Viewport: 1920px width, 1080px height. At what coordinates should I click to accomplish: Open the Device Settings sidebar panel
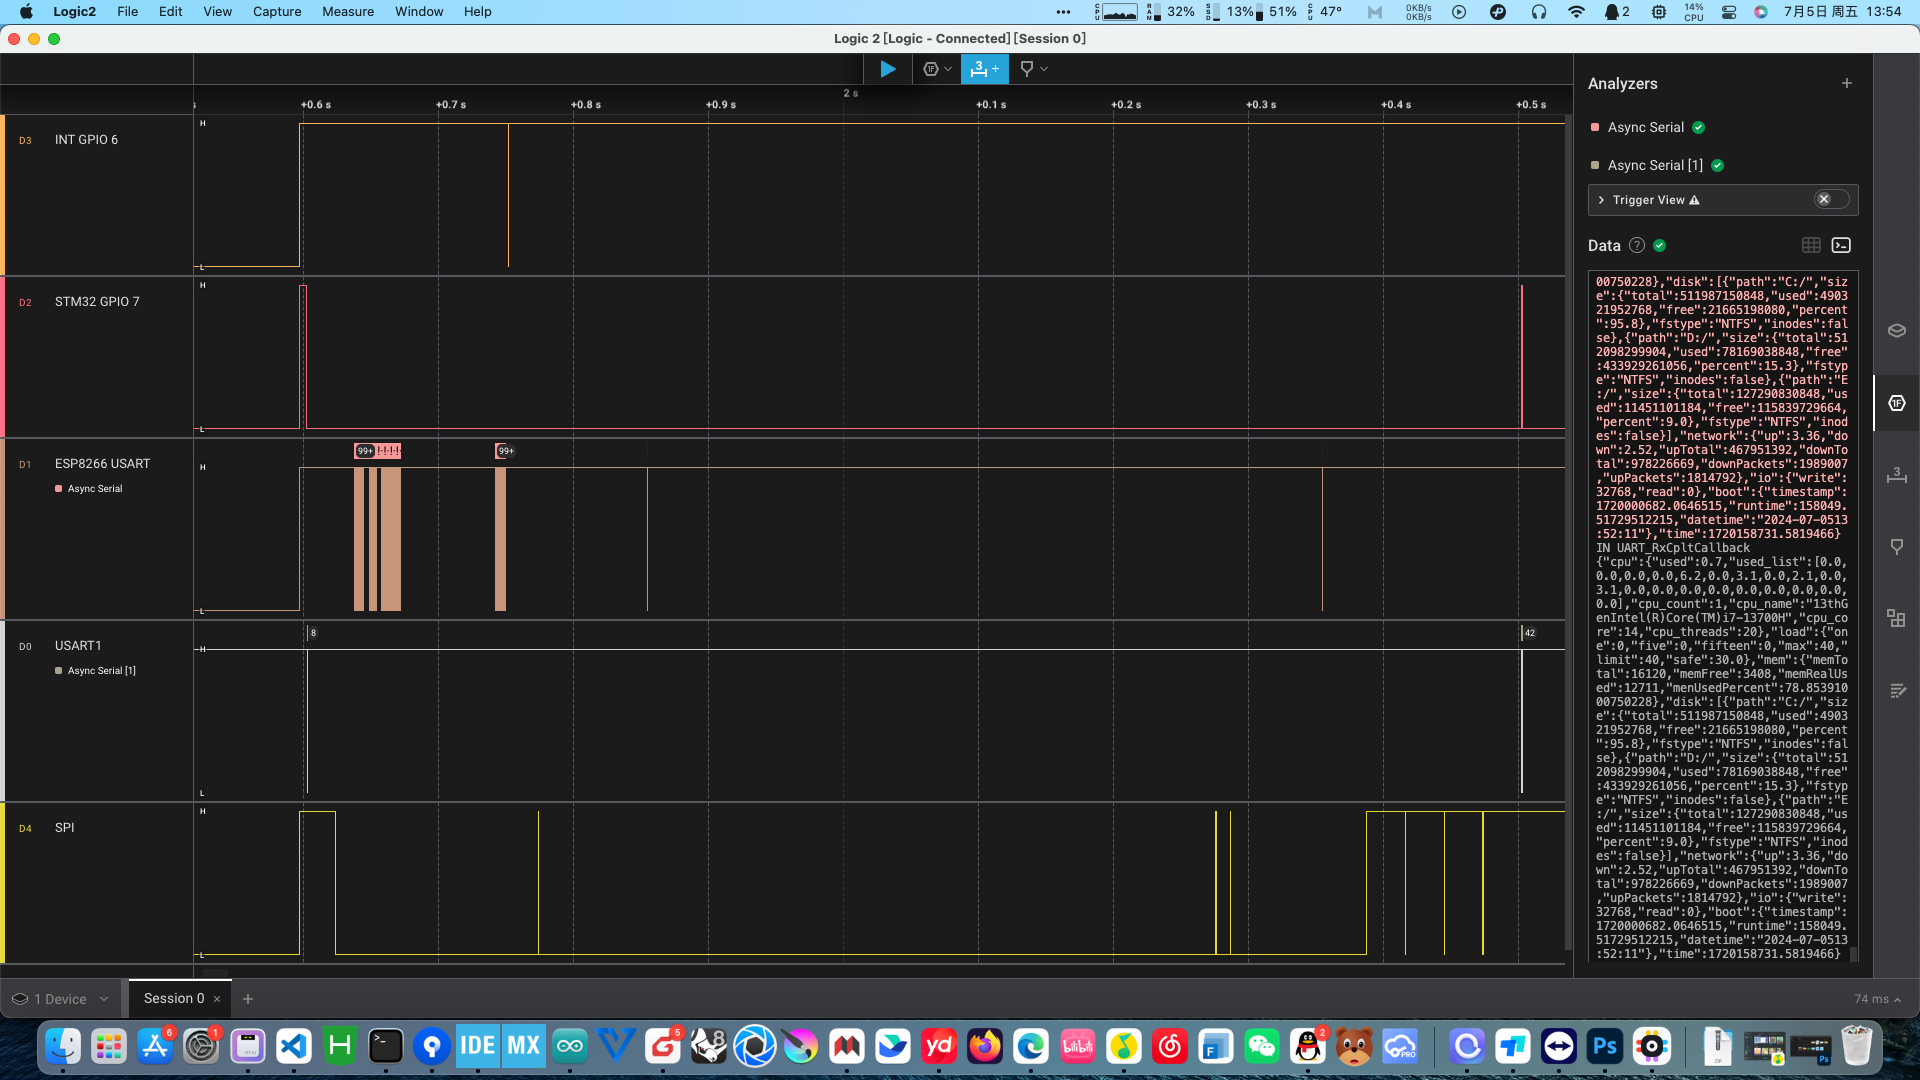point(1896,331)
